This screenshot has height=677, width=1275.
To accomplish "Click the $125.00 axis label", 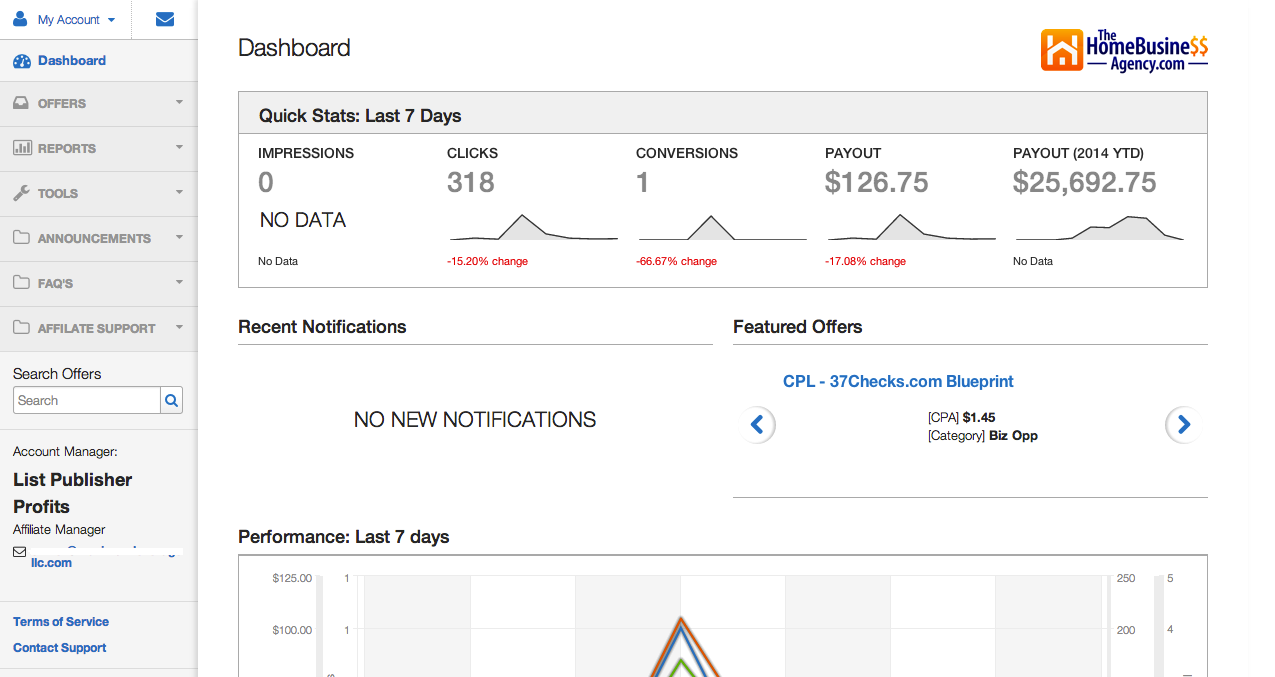I will pos(292,578).
